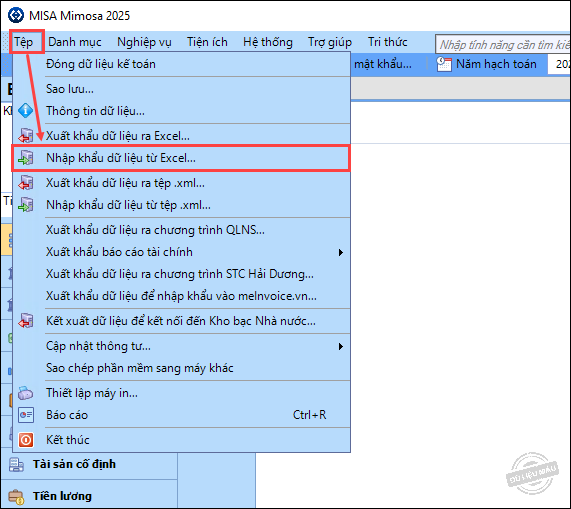Click the Thông tin dữ liệu info icon

(x=25, y=111)
